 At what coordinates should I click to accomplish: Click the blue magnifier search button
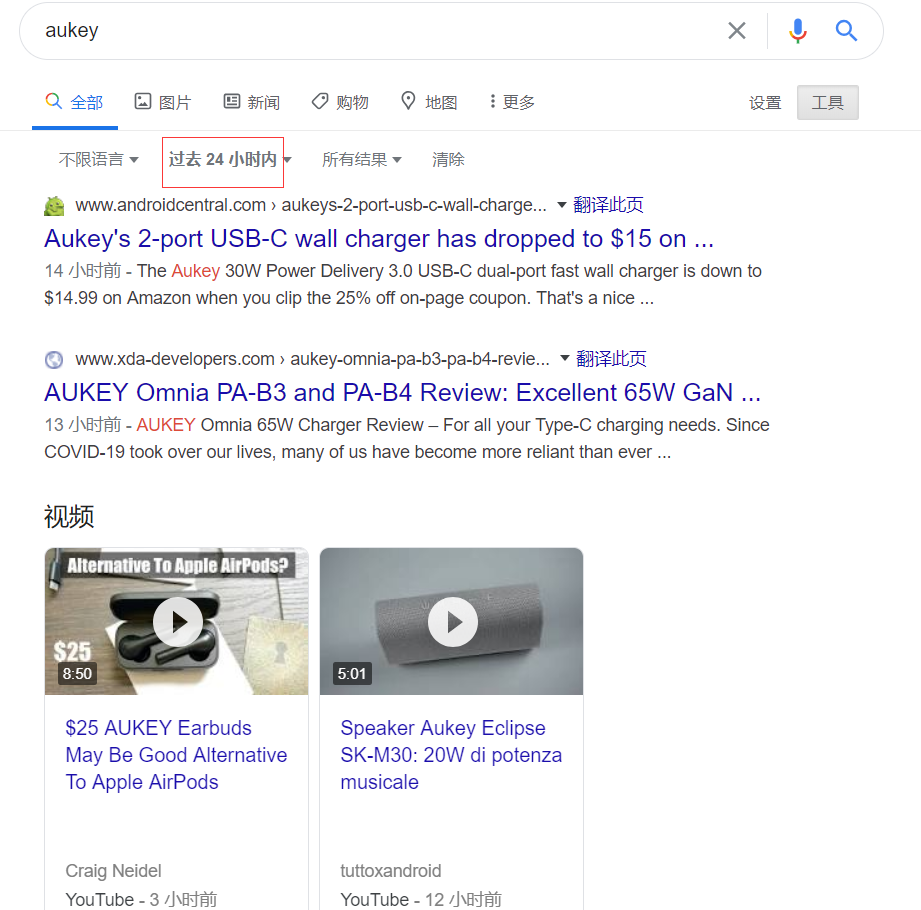click(846, 31)
